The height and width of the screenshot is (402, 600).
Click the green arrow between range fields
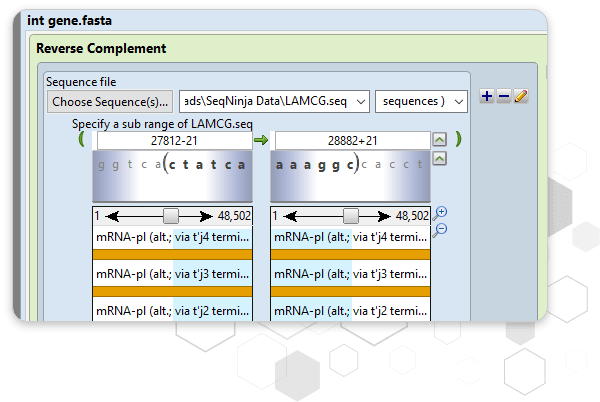(x=261, y=140)
